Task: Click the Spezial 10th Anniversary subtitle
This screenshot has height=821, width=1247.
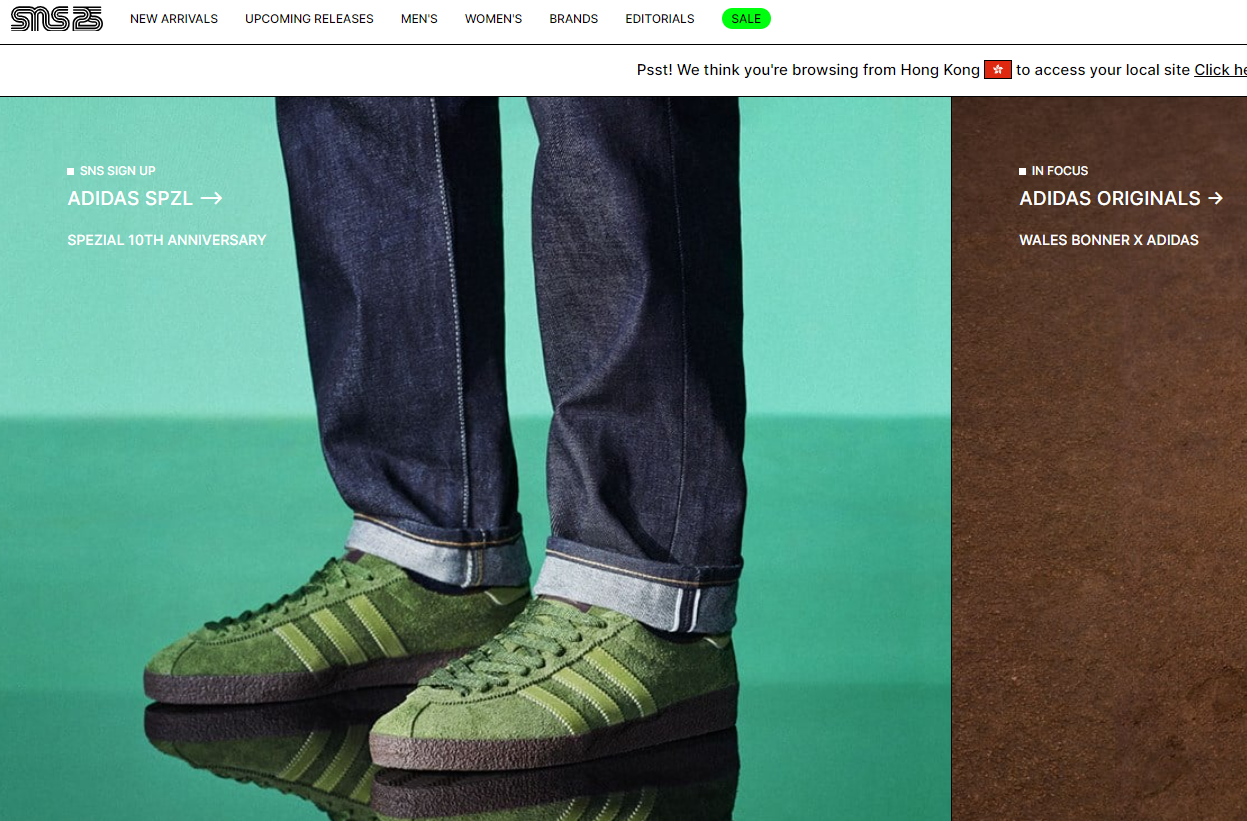Action: (167, 240)
